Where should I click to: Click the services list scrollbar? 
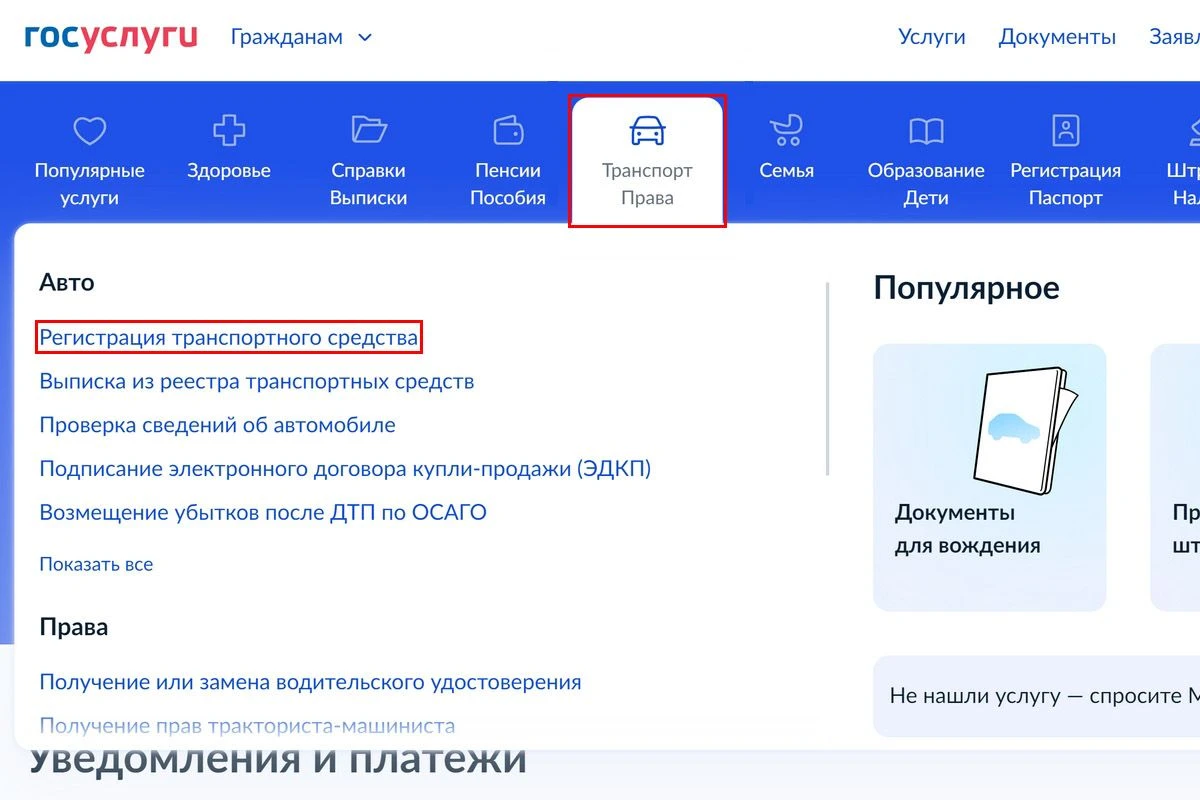tap(827, 378)
